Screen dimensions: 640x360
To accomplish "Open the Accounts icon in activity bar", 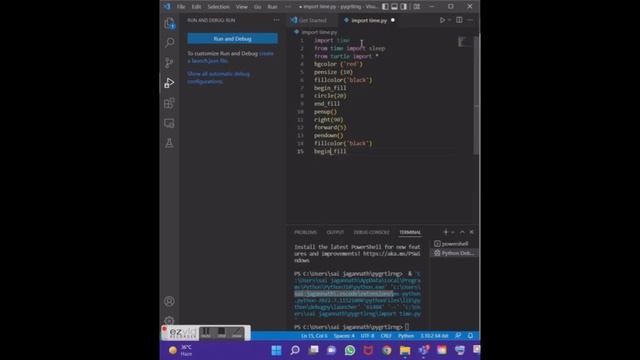I will (169, 301).
